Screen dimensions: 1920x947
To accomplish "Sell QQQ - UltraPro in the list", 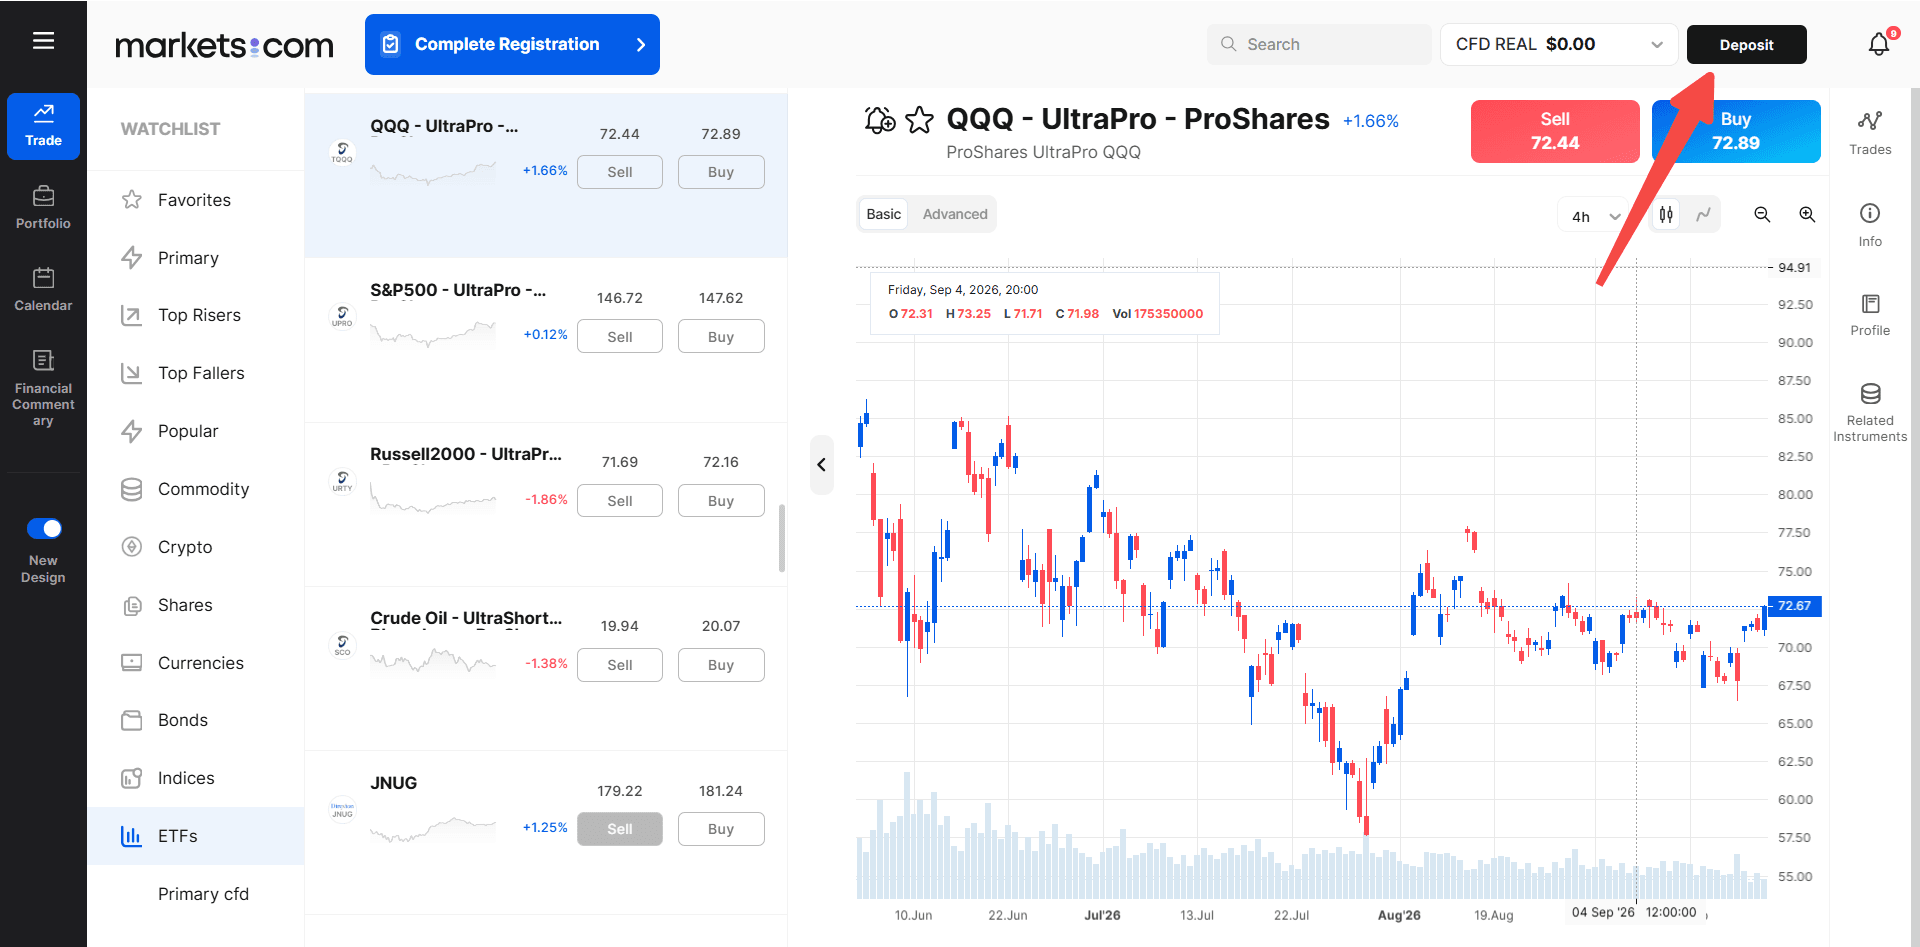I will [x=620, y=172].
